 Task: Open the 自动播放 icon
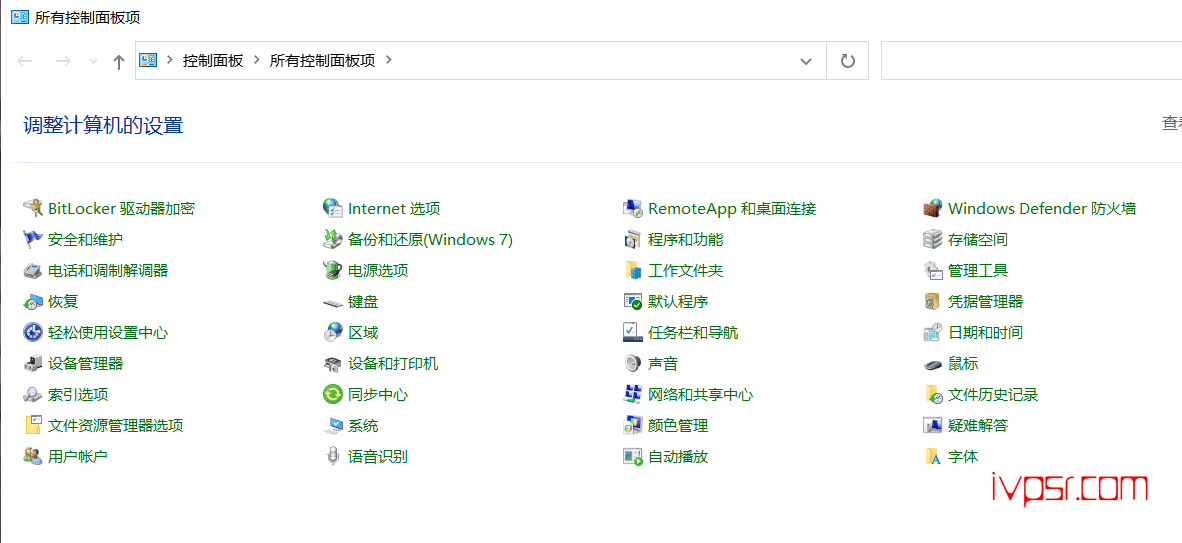(632, 456)
